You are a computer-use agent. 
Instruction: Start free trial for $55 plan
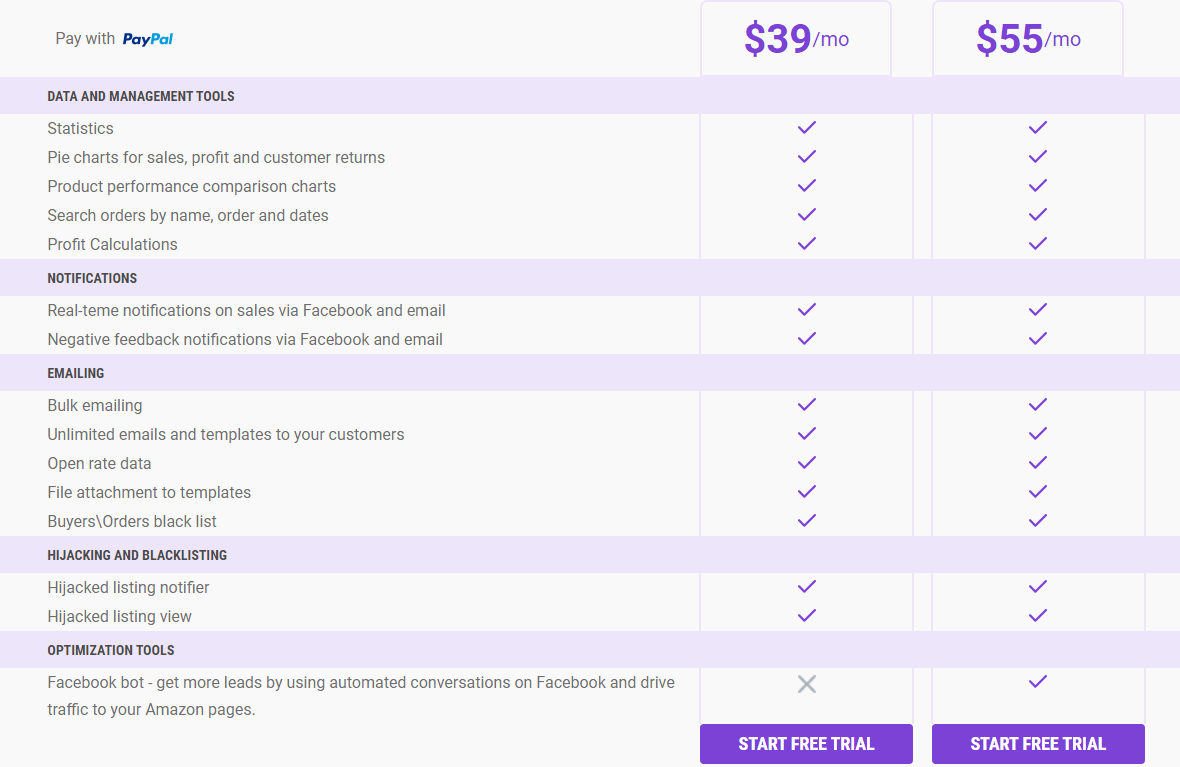click(1038, 744)
